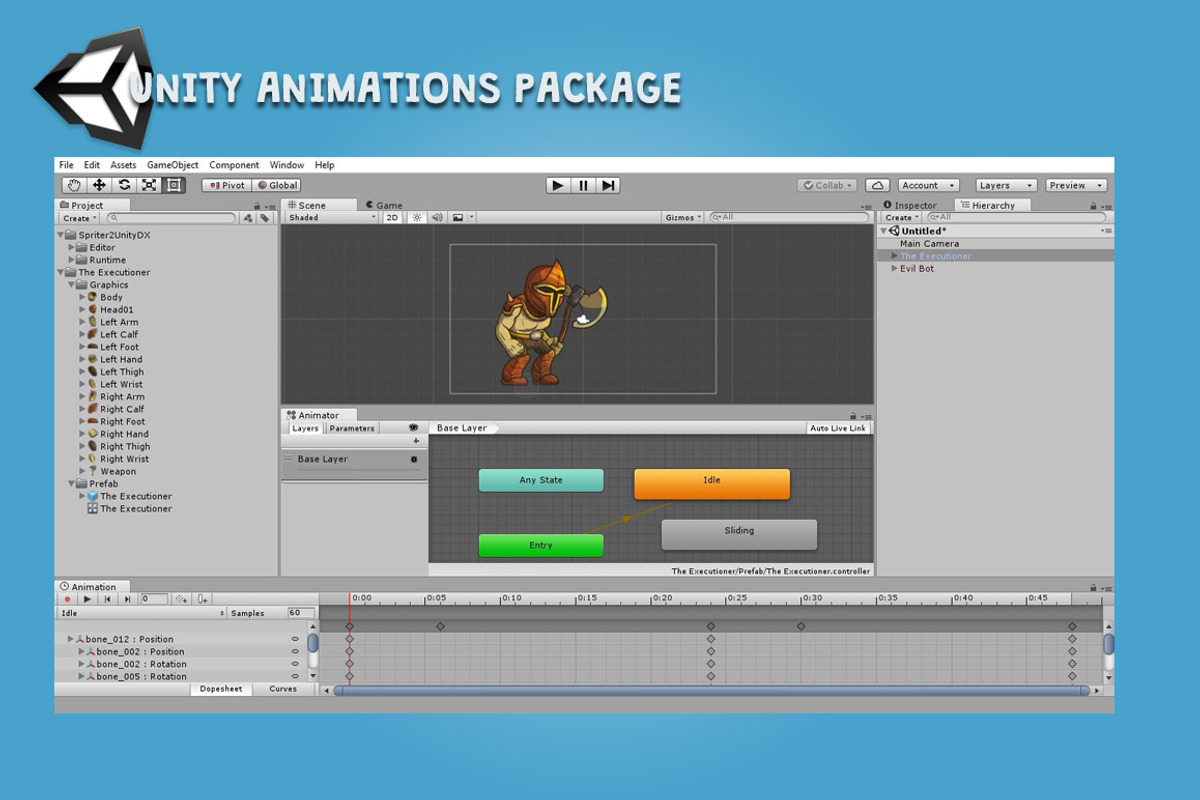Enable animation record button

tap(68, 599)
